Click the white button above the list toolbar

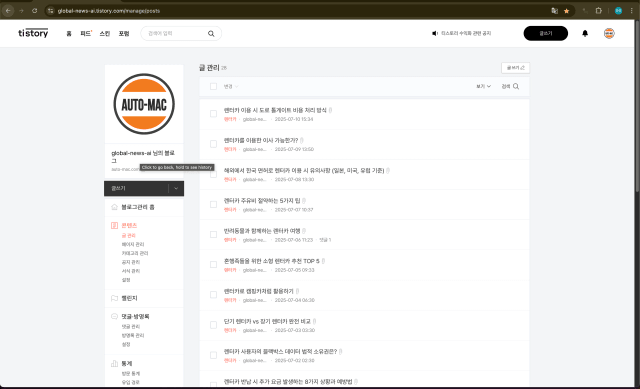[516, 68]
